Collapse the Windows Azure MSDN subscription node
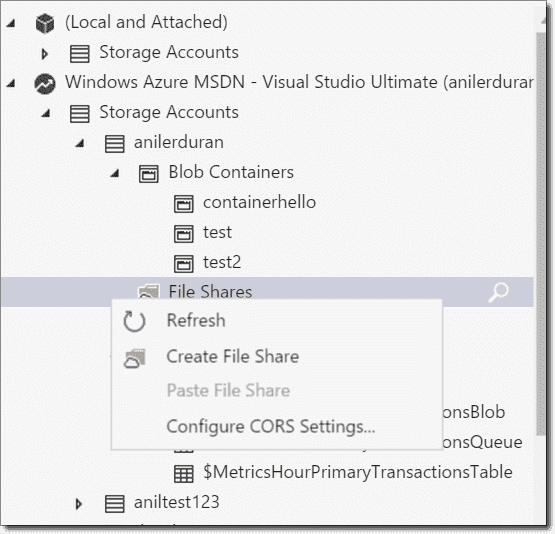The height and width of the screenshot is (534, 555). coord(11,84)
